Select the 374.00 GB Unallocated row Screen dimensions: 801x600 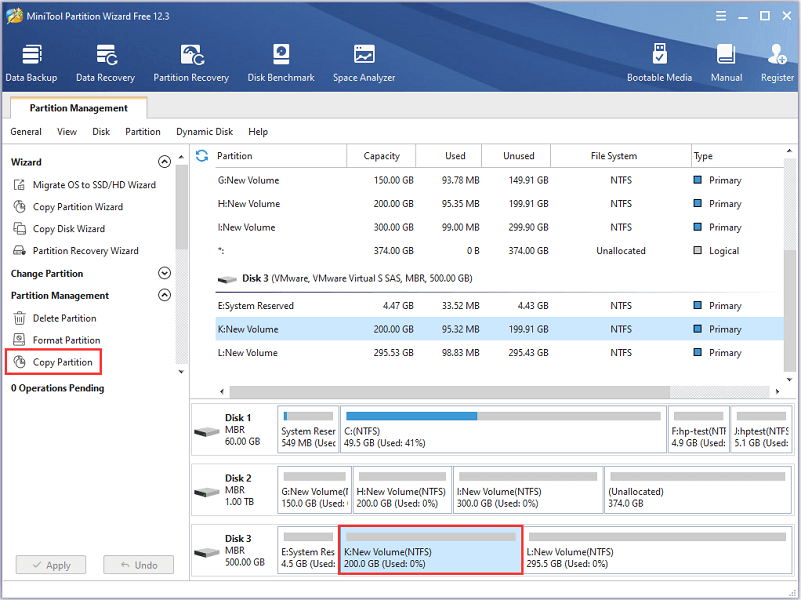tap(499, 251)
